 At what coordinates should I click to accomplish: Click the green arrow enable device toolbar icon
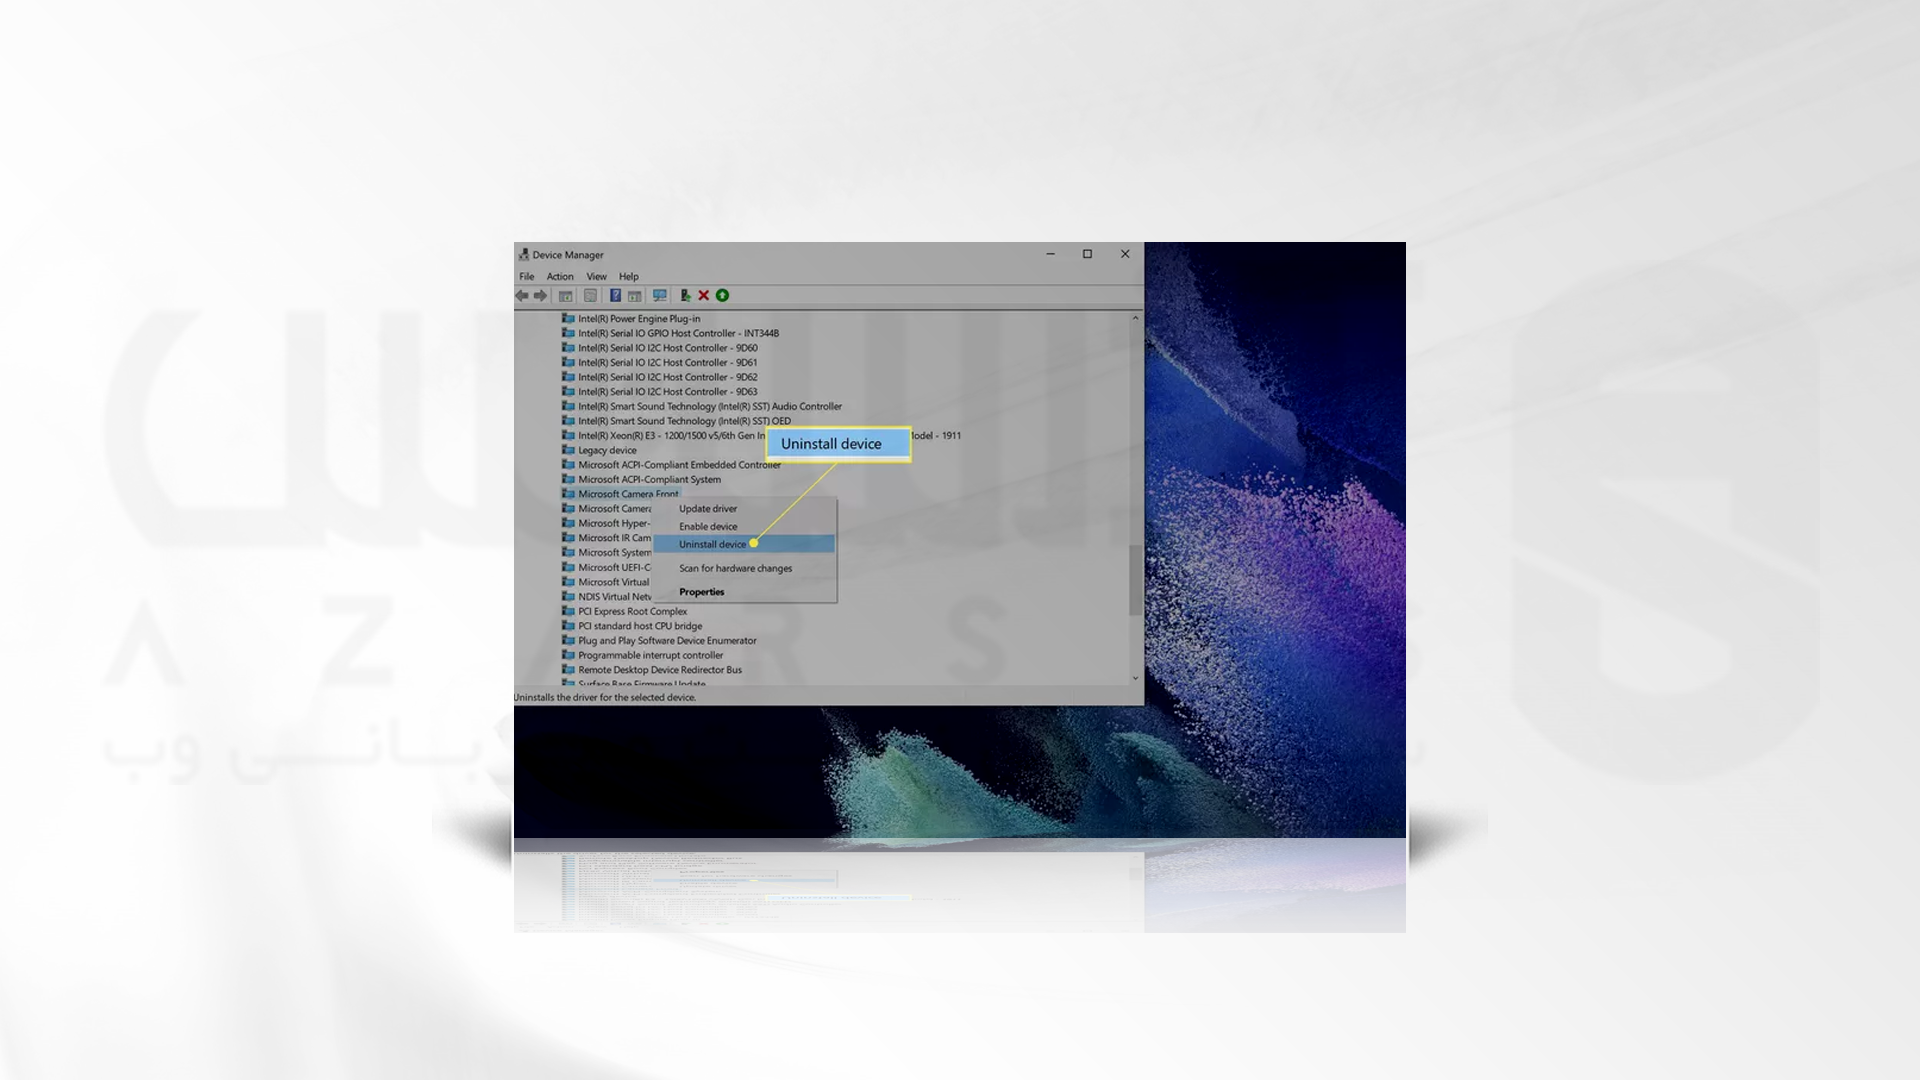[x=722, y=296]
